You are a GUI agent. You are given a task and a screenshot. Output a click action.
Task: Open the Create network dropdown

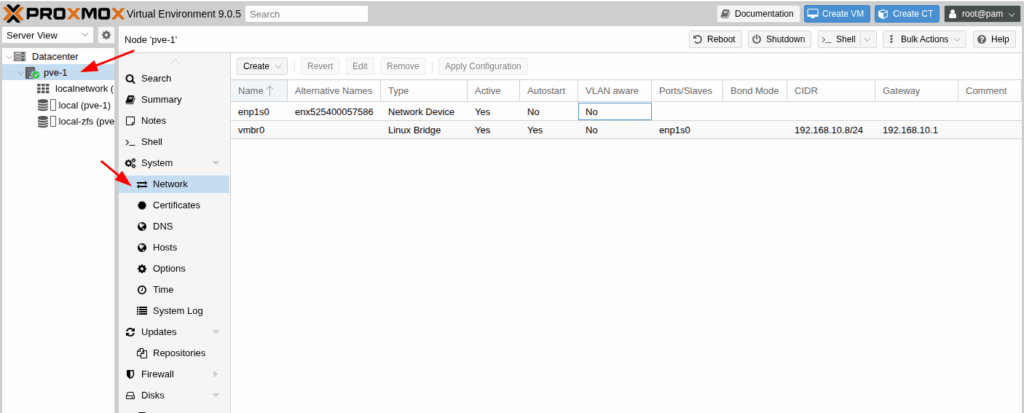262,66
